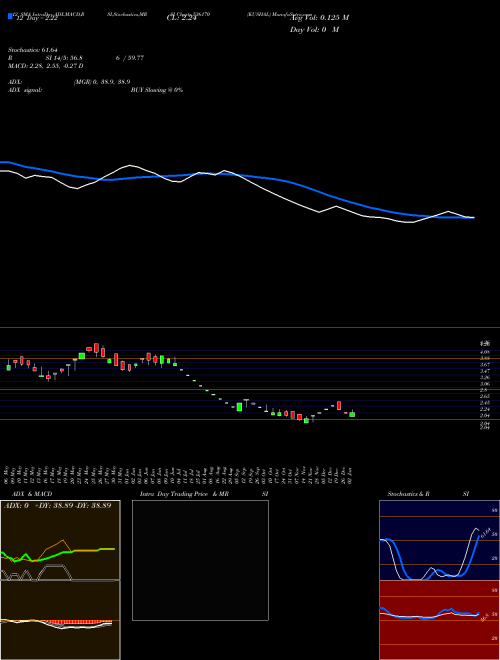This screenshot has height=660, width=500.
Task: Click the red MACD histogram bars
Action: [77, 622]
